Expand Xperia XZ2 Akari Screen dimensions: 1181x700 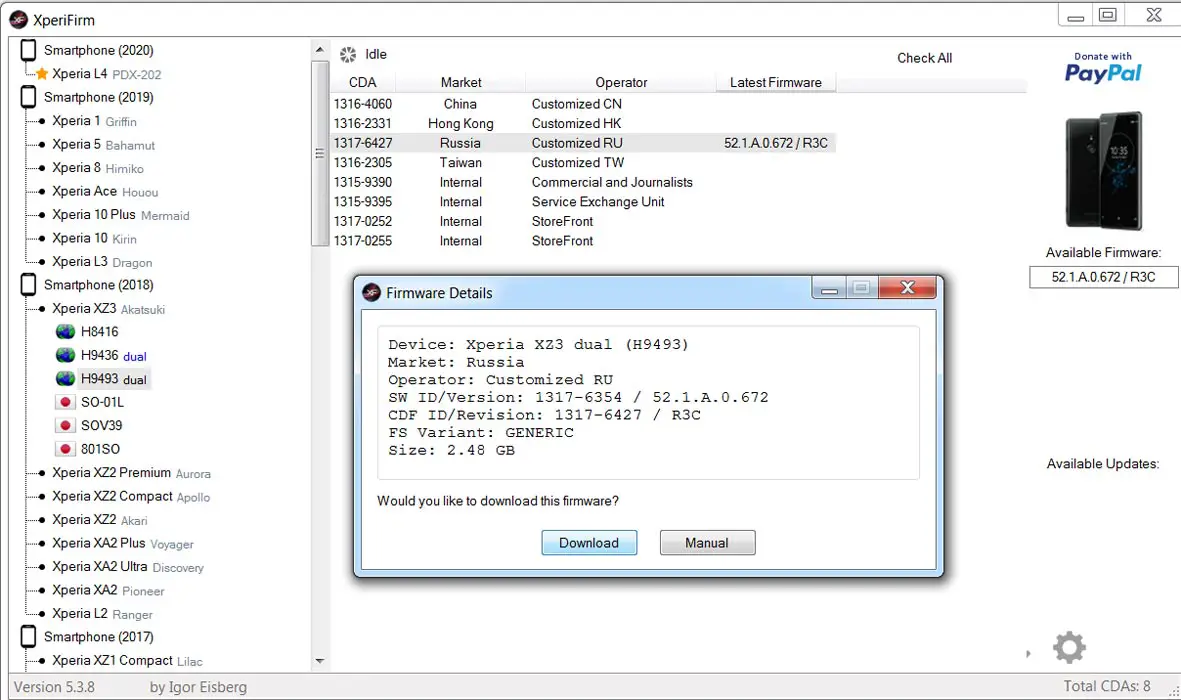pos(41,519)
